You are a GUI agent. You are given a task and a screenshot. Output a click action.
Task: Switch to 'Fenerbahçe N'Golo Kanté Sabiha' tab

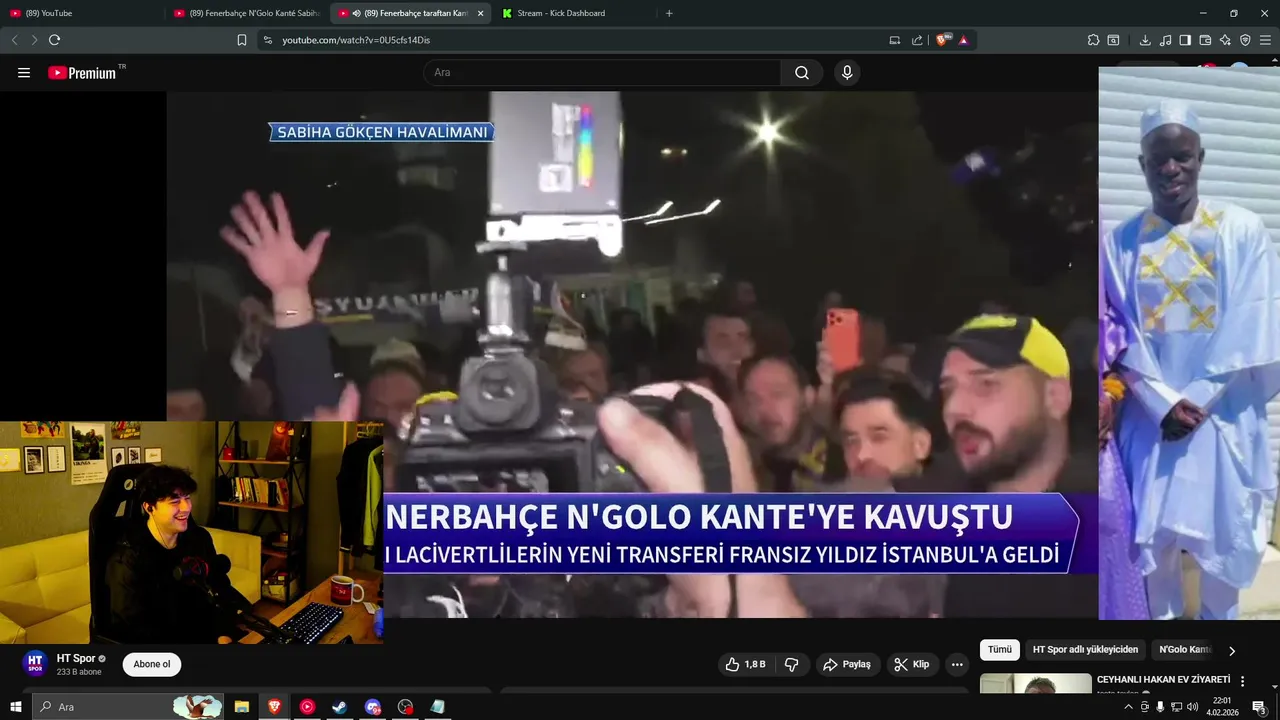tap(246, 13)
